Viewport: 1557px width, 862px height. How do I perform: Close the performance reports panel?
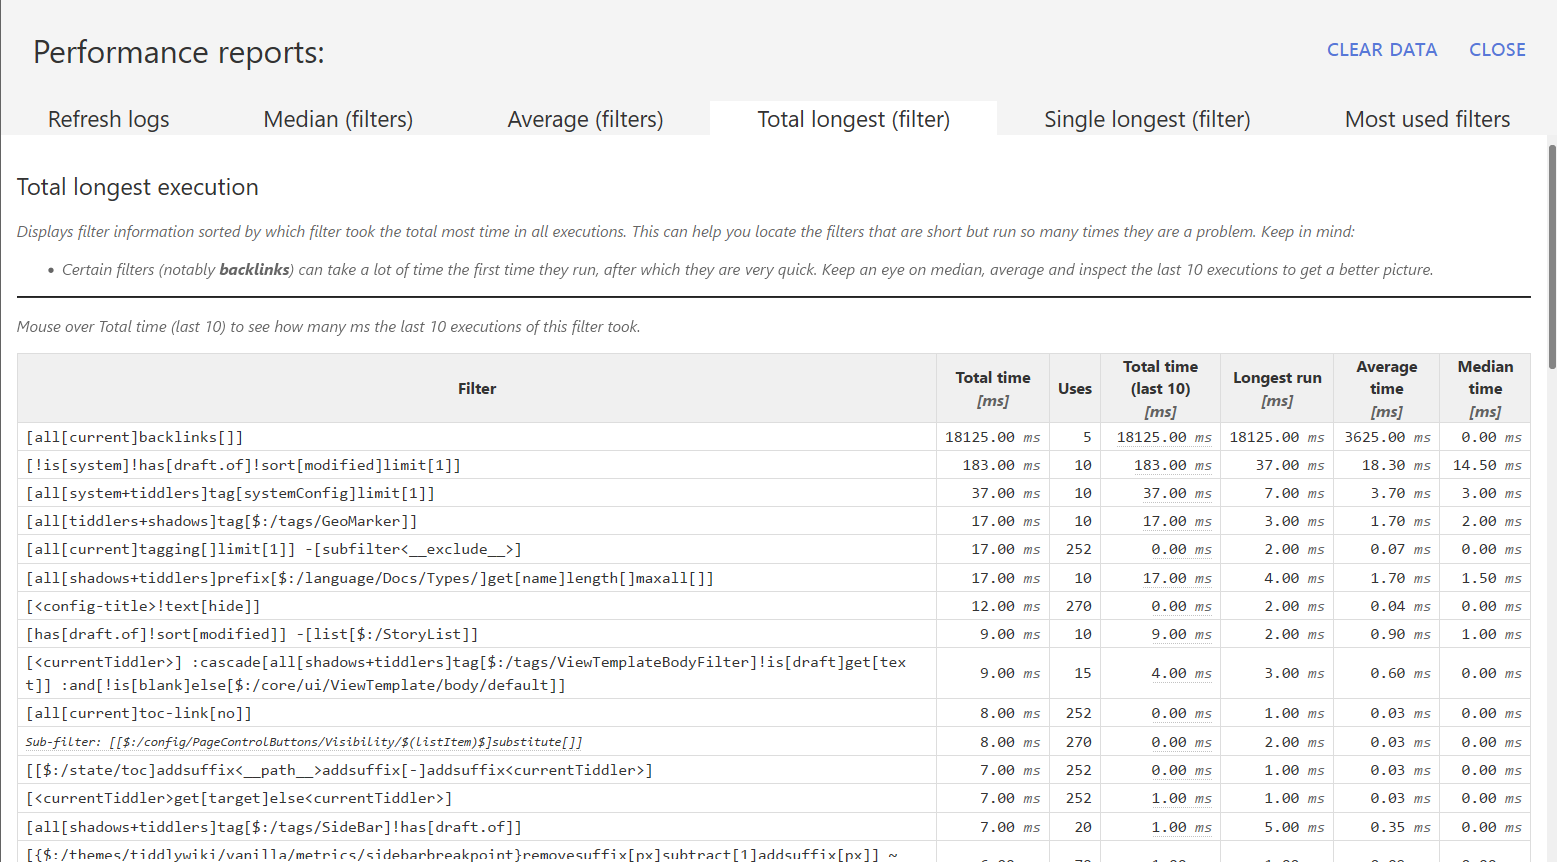[x=1496, y=50]
